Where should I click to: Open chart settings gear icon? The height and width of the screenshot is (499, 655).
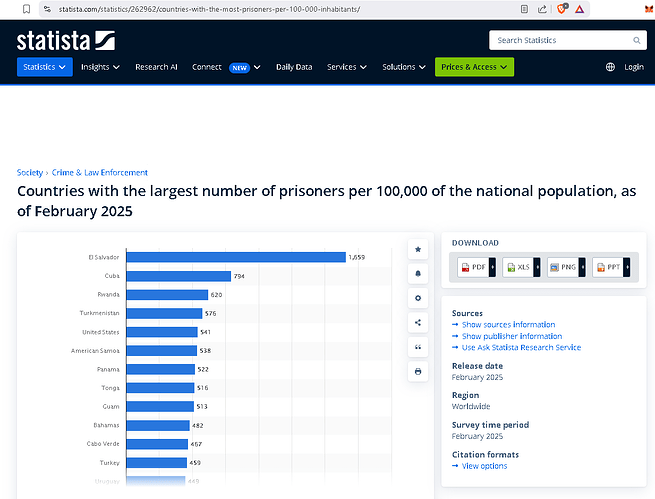418,298
